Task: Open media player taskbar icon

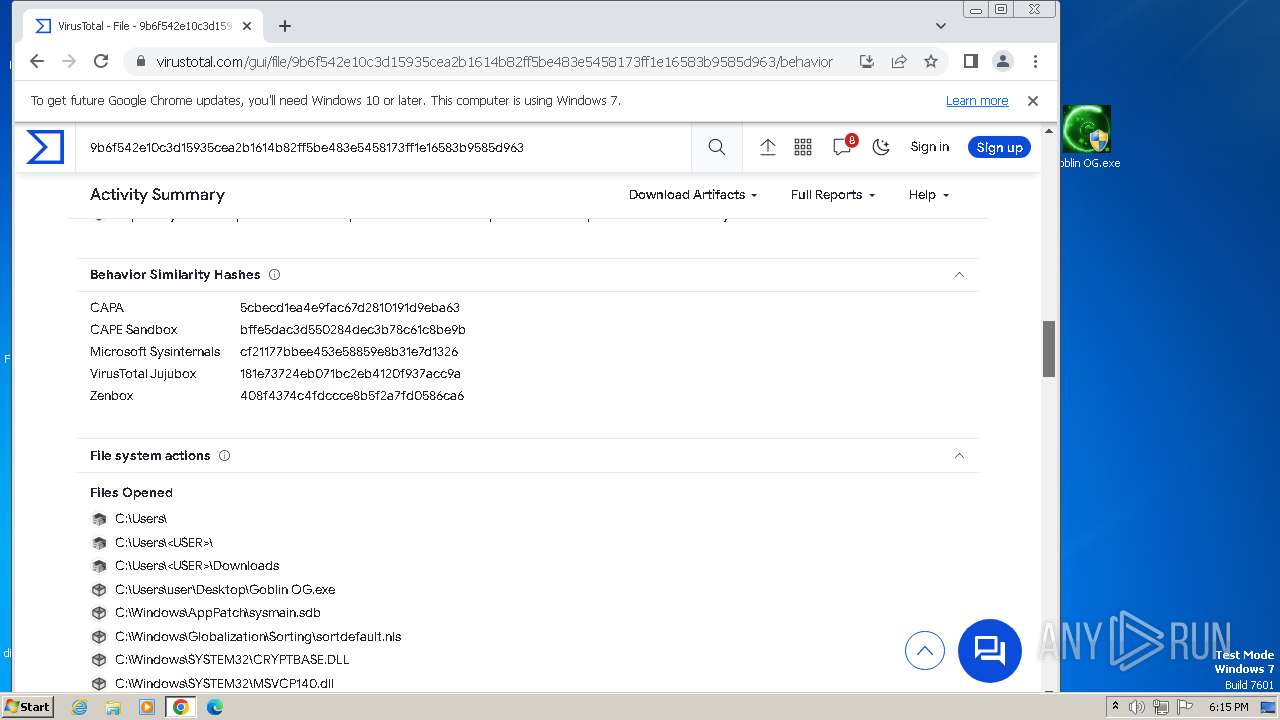Action: tap(147, 707)
